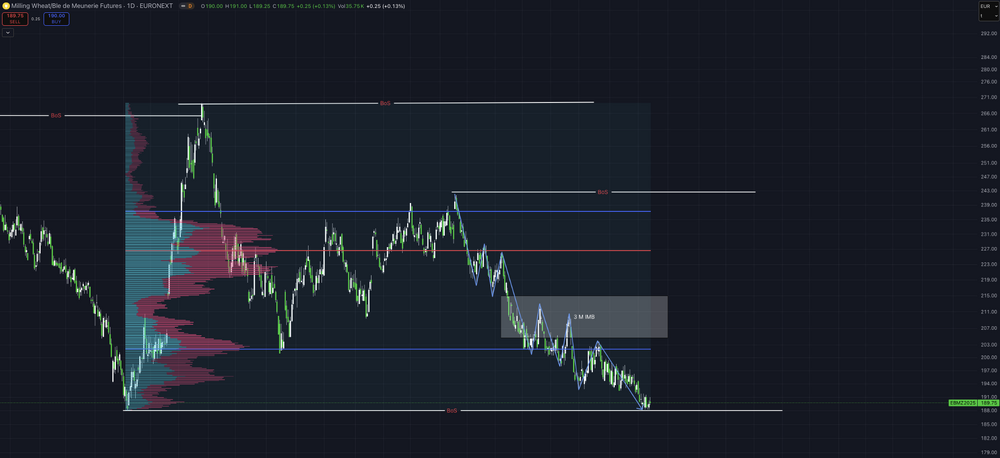Open the Milling Wheat Futures symbol title

(x=92, y=5)
